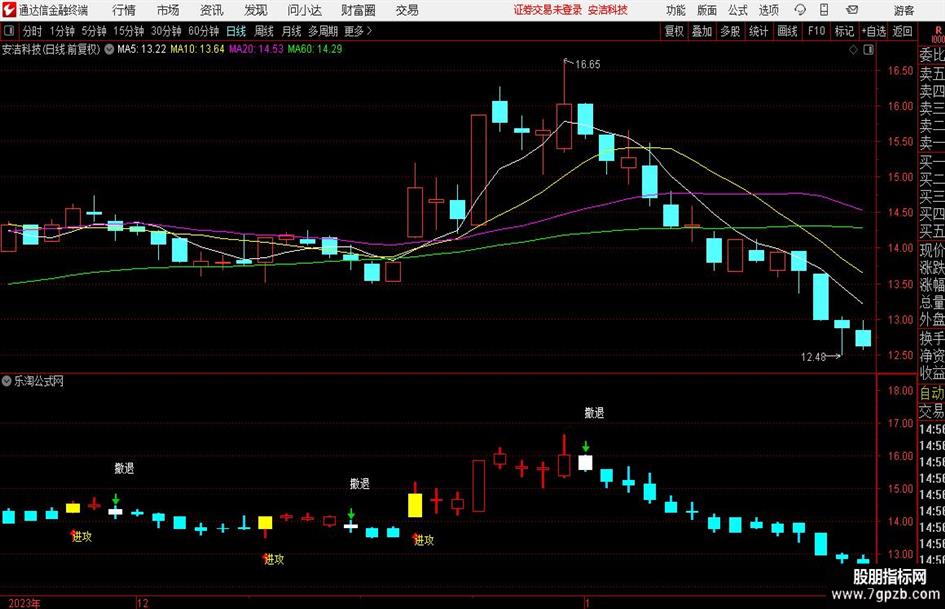Click the 多股 toolbar button

point(730,31)
